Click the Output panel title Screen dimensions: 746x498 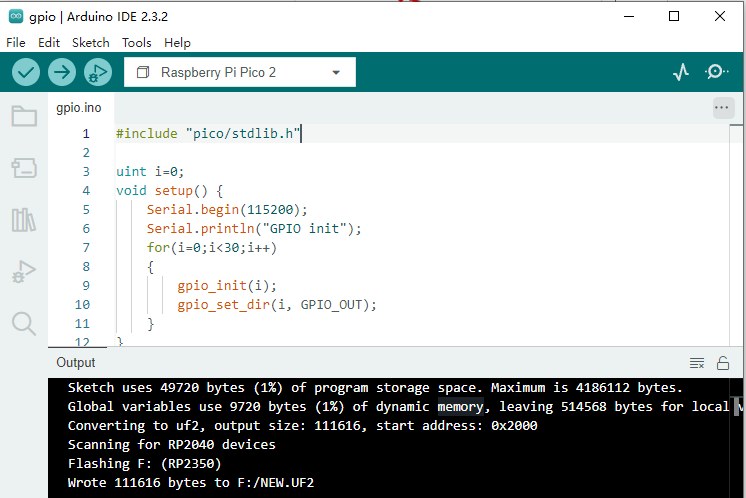[x=76, y=362]
